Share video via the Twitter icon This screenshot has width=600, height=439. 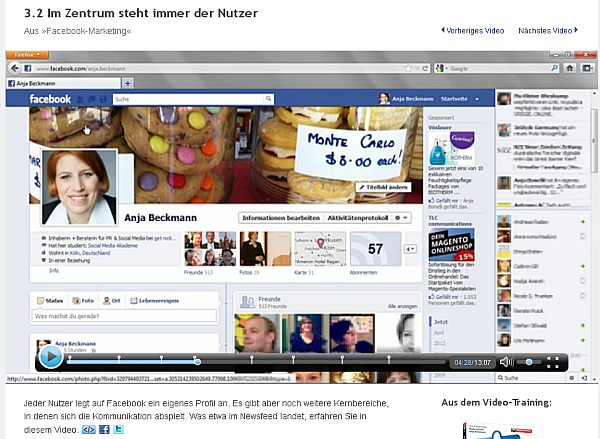[119, 430]
